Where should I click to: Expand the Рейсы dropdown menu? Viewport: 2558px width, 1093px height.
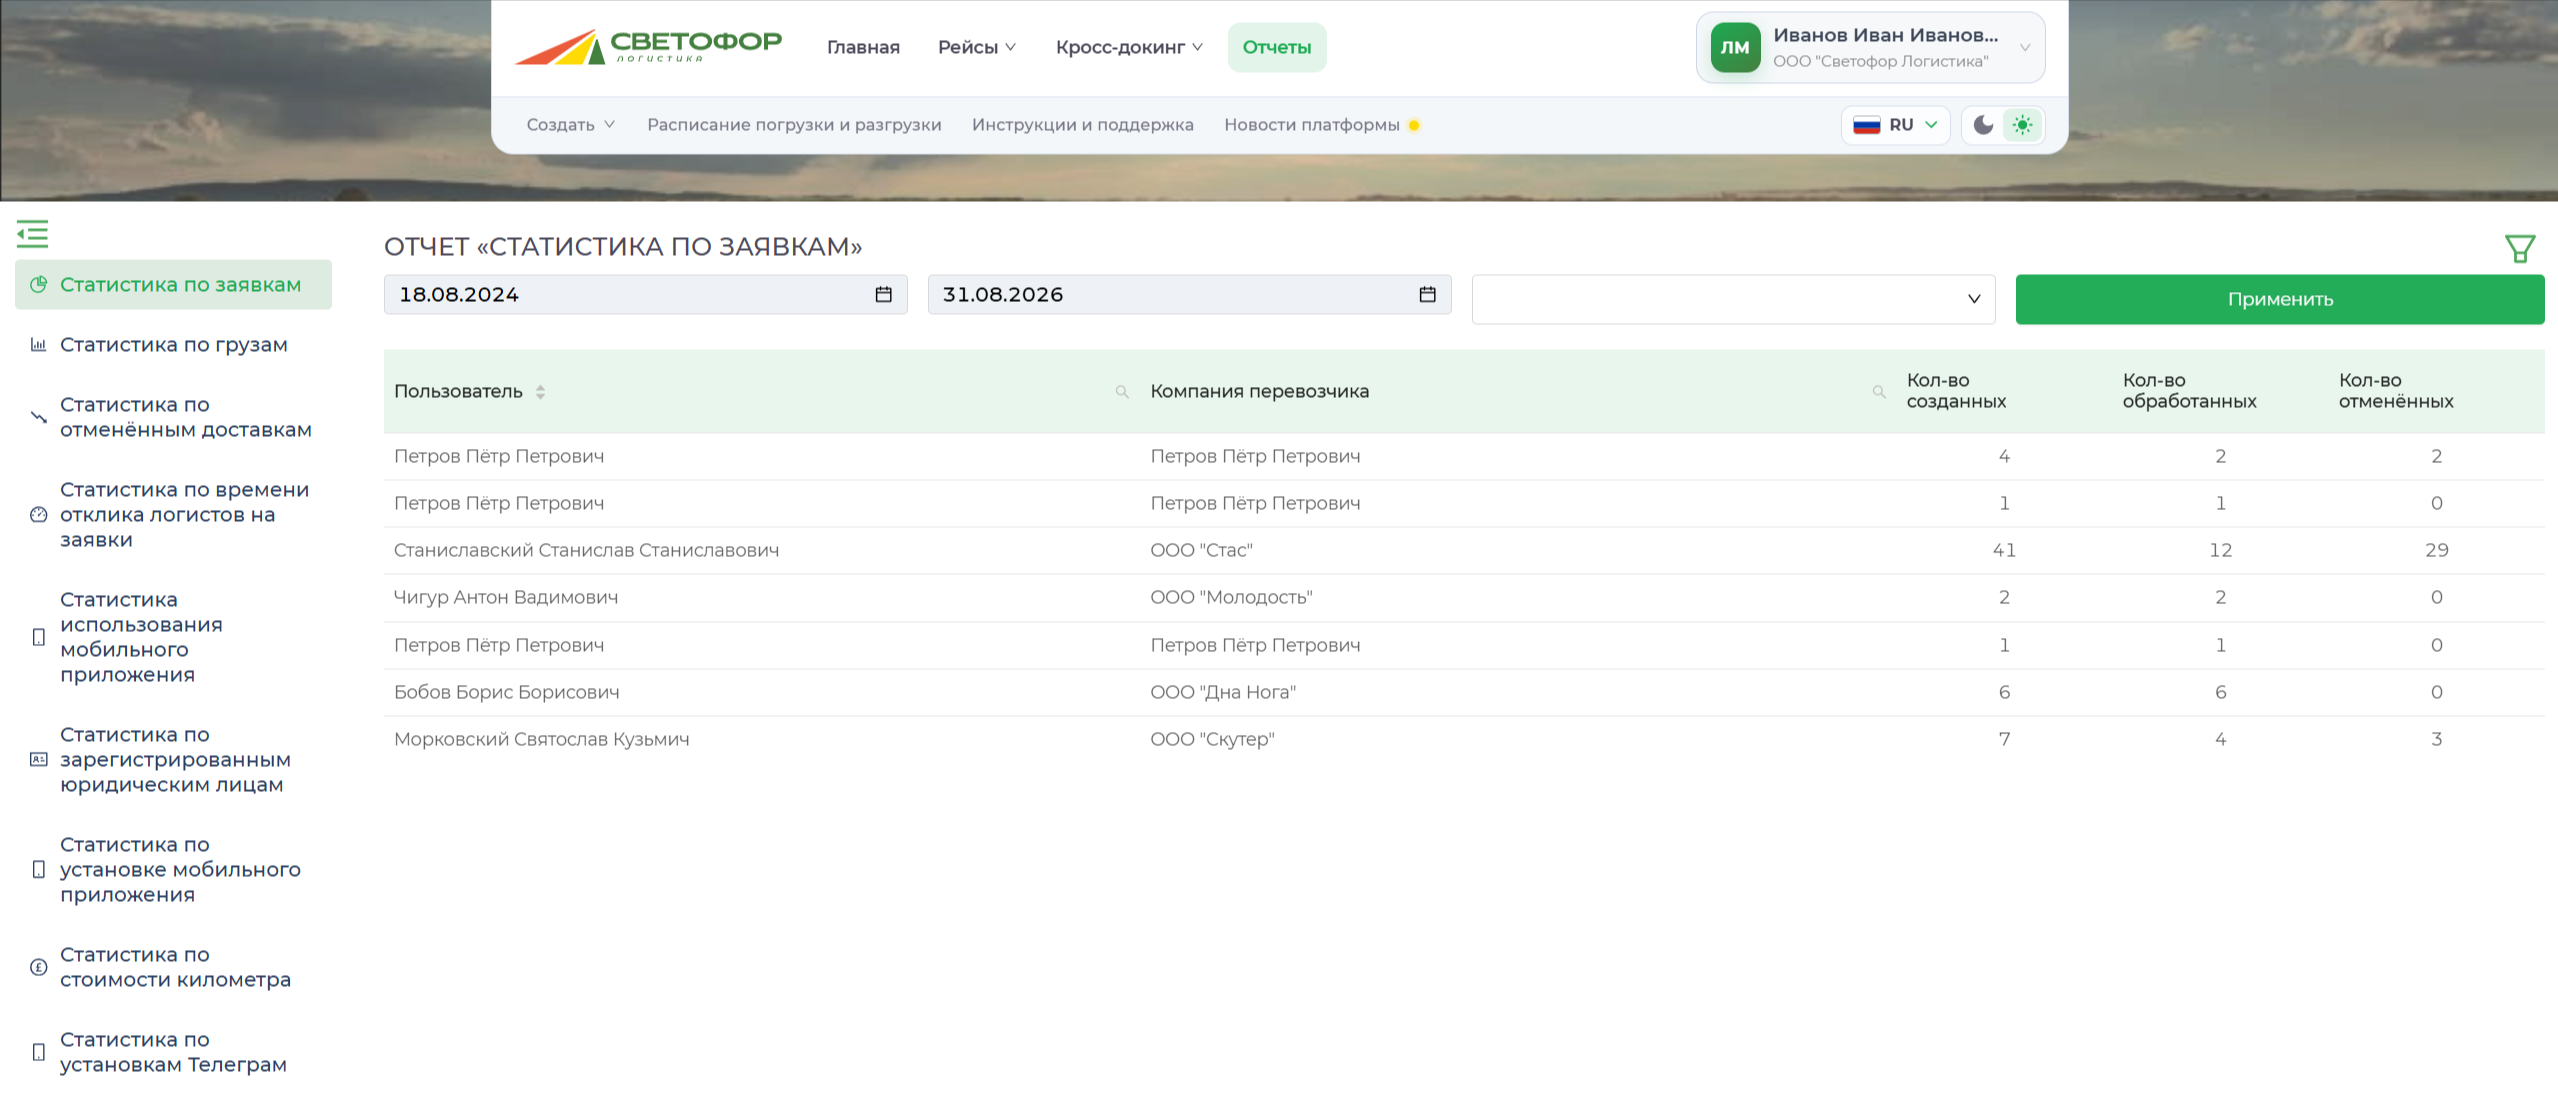click(976, 47)
